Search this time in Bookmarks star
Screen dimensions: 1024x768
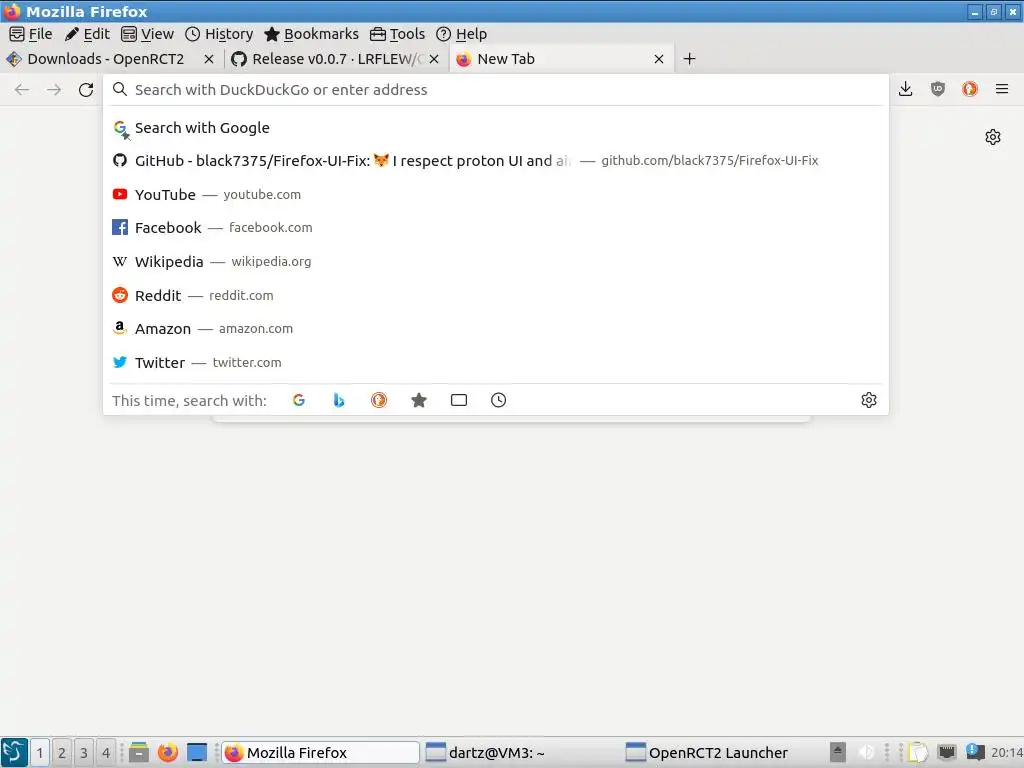419,400
